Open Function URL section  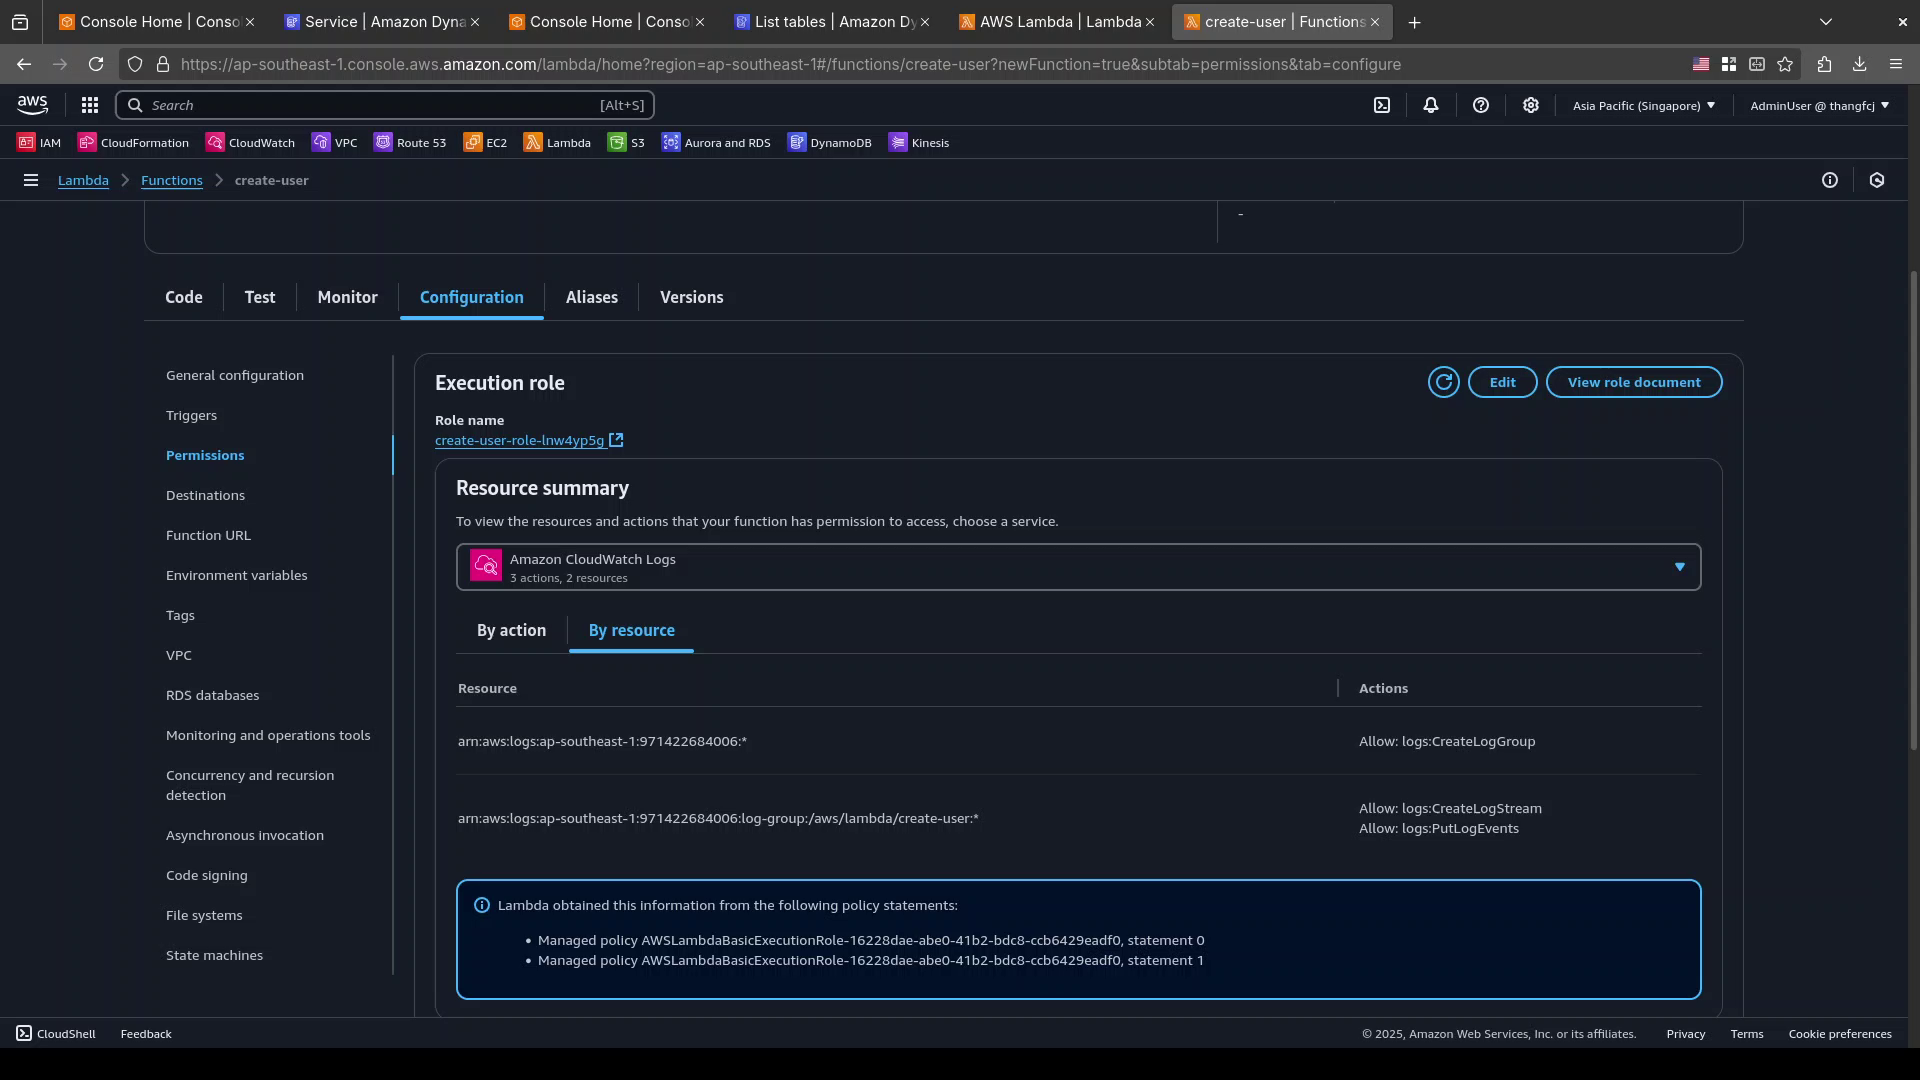[x=208, y=536]
